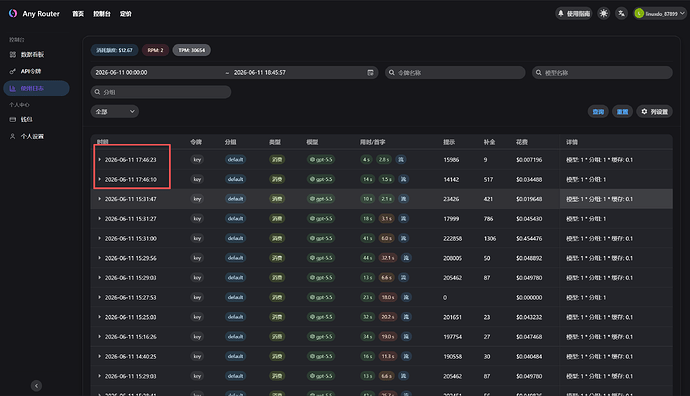Open the language translation icon
The image size is (690, 396).
[621, 14]
